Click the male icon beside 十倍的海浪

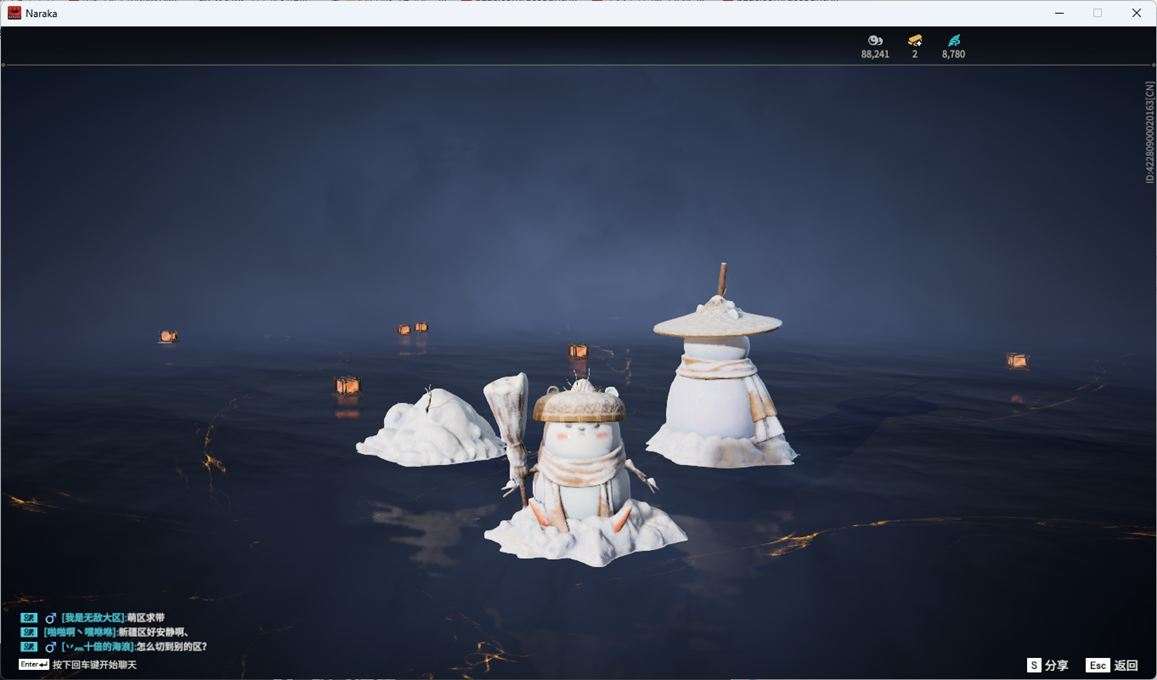pyautogui.click(x=50, y=647)
